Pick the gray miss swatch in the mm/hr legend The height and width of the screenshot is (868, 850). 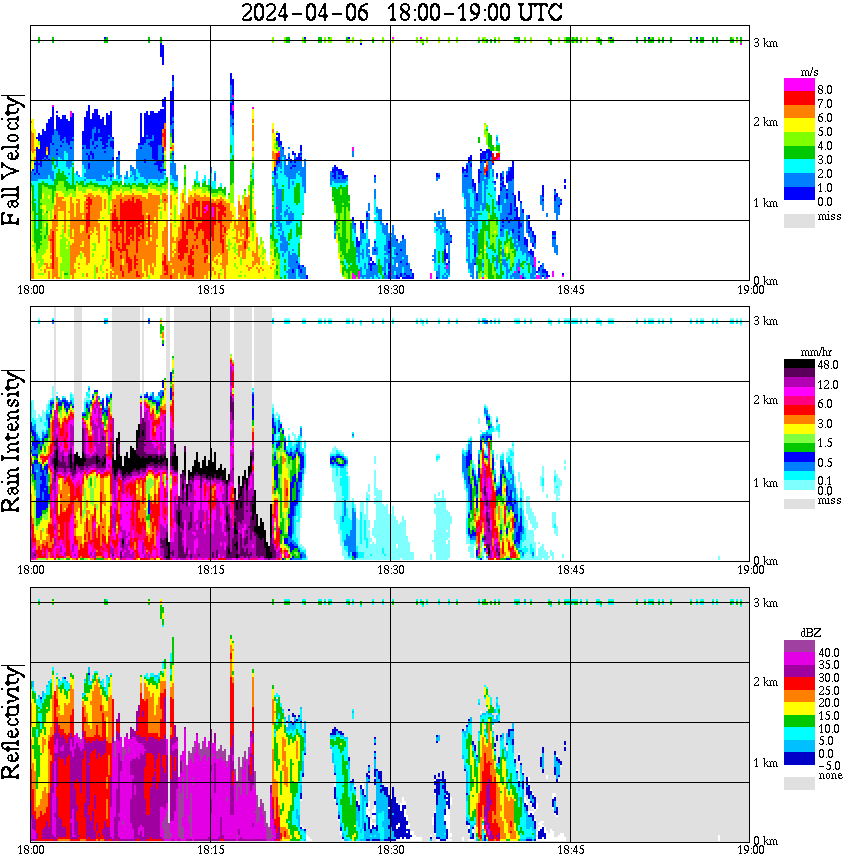[x=799, y=504]
